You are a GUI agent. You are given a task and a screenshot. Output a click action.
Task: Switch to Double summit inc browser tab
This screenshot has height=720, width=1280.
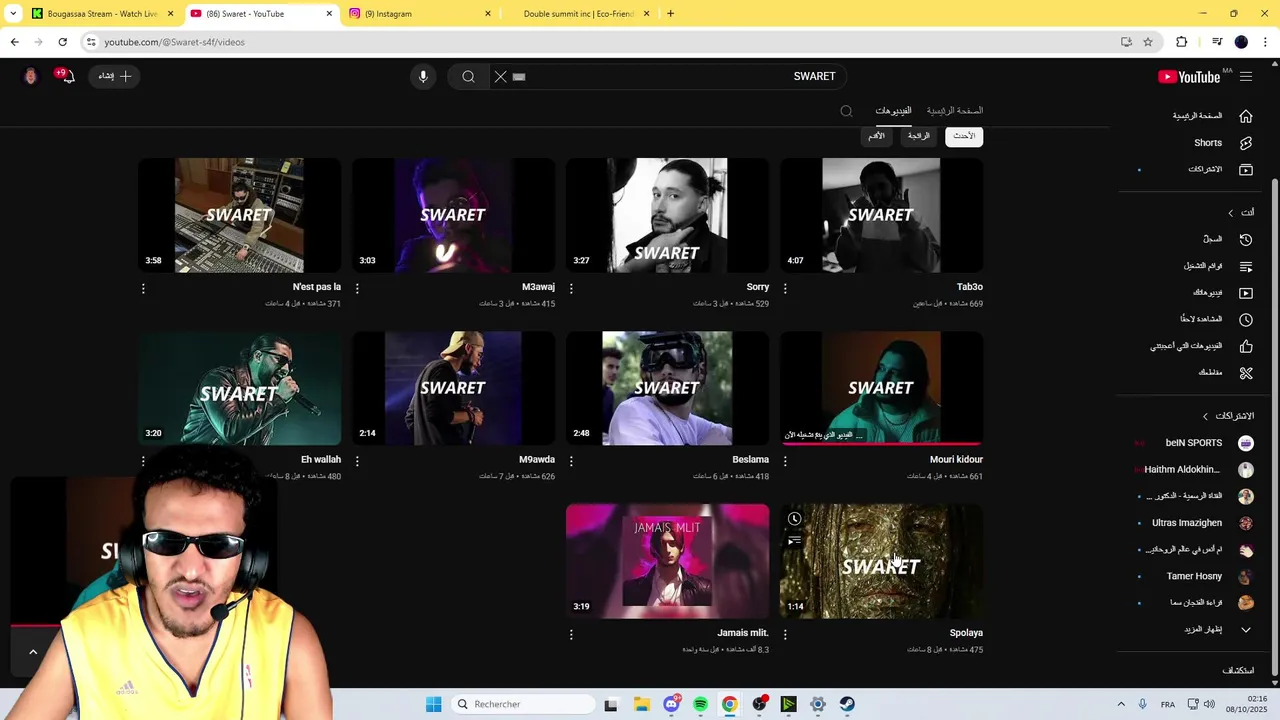pyautogui.click(x=578, y=14)
